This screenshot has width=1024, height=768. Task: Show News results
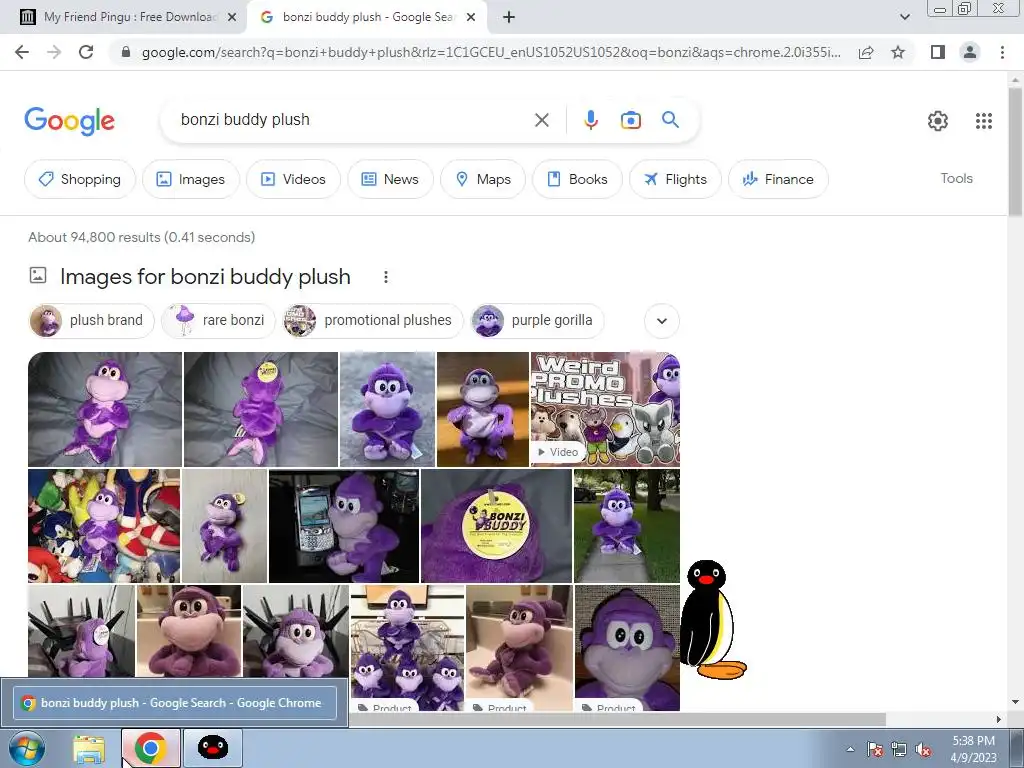[390, 179]
